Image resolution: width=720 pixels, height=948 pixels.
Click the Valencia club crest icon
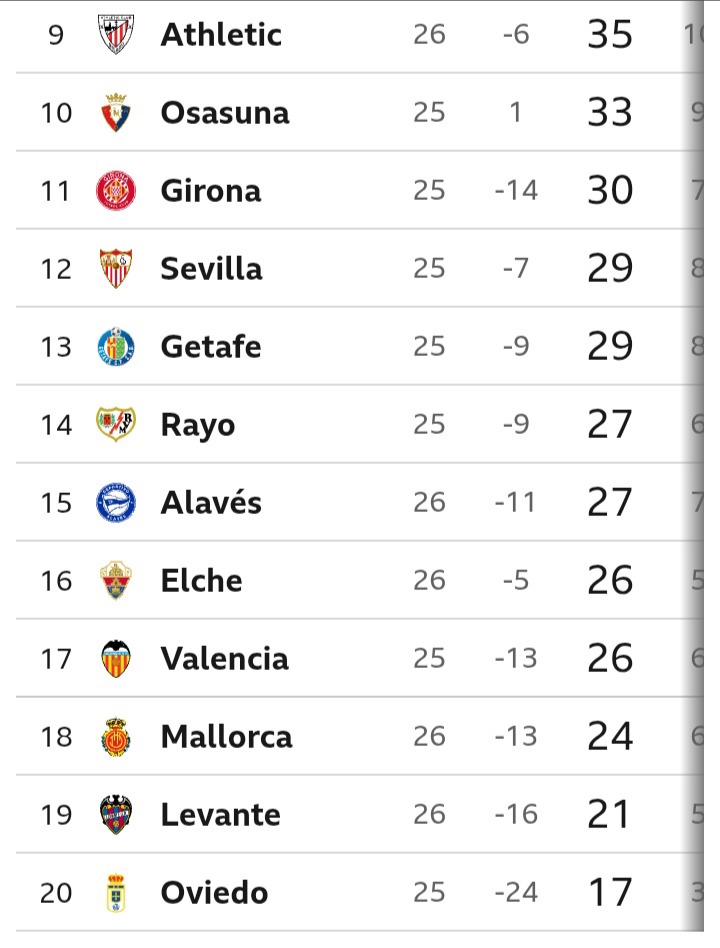tap(115, 658)
